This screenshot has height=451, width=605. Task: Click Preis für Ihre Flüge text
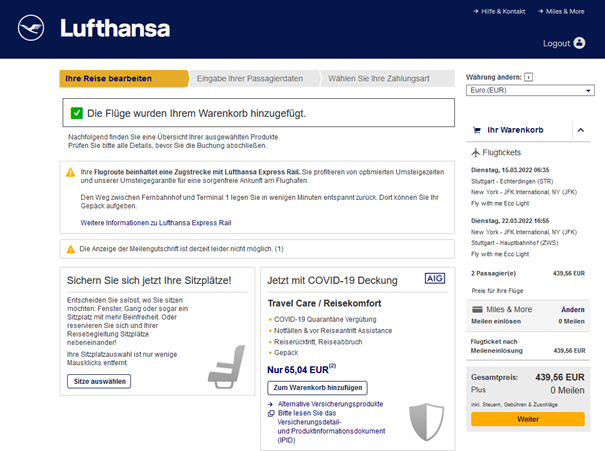click(x=497, y=291)
